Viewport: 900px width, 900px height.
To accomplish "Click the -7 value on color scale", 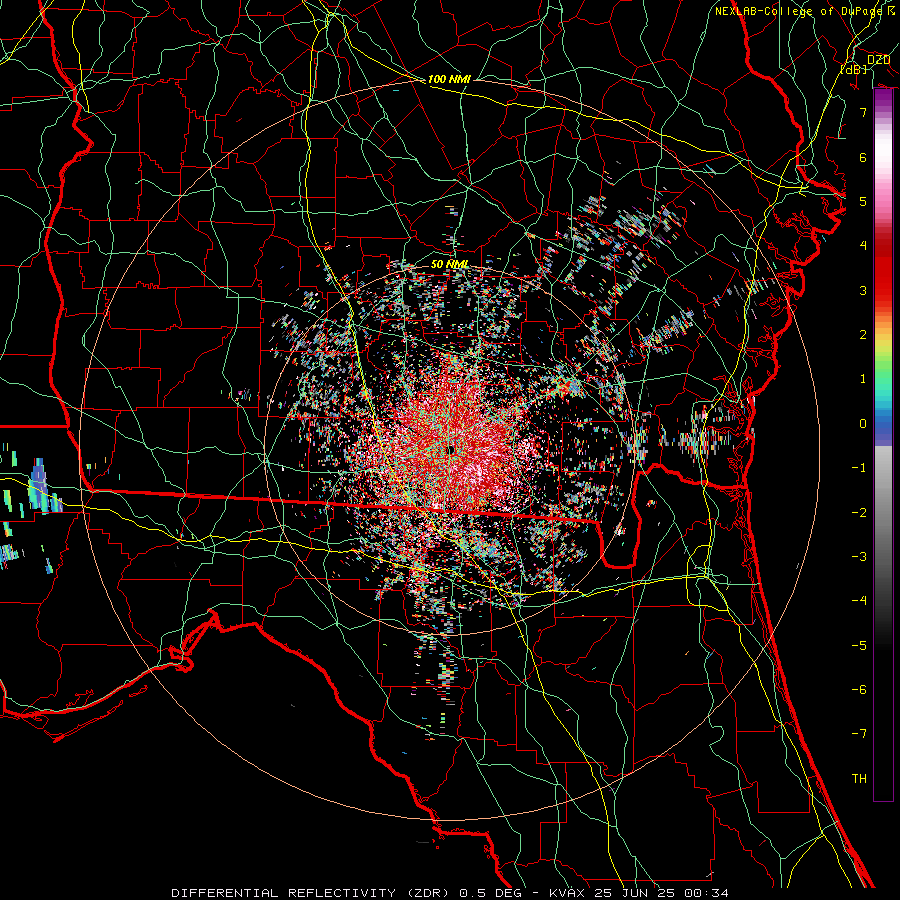I will coord(859,734).
